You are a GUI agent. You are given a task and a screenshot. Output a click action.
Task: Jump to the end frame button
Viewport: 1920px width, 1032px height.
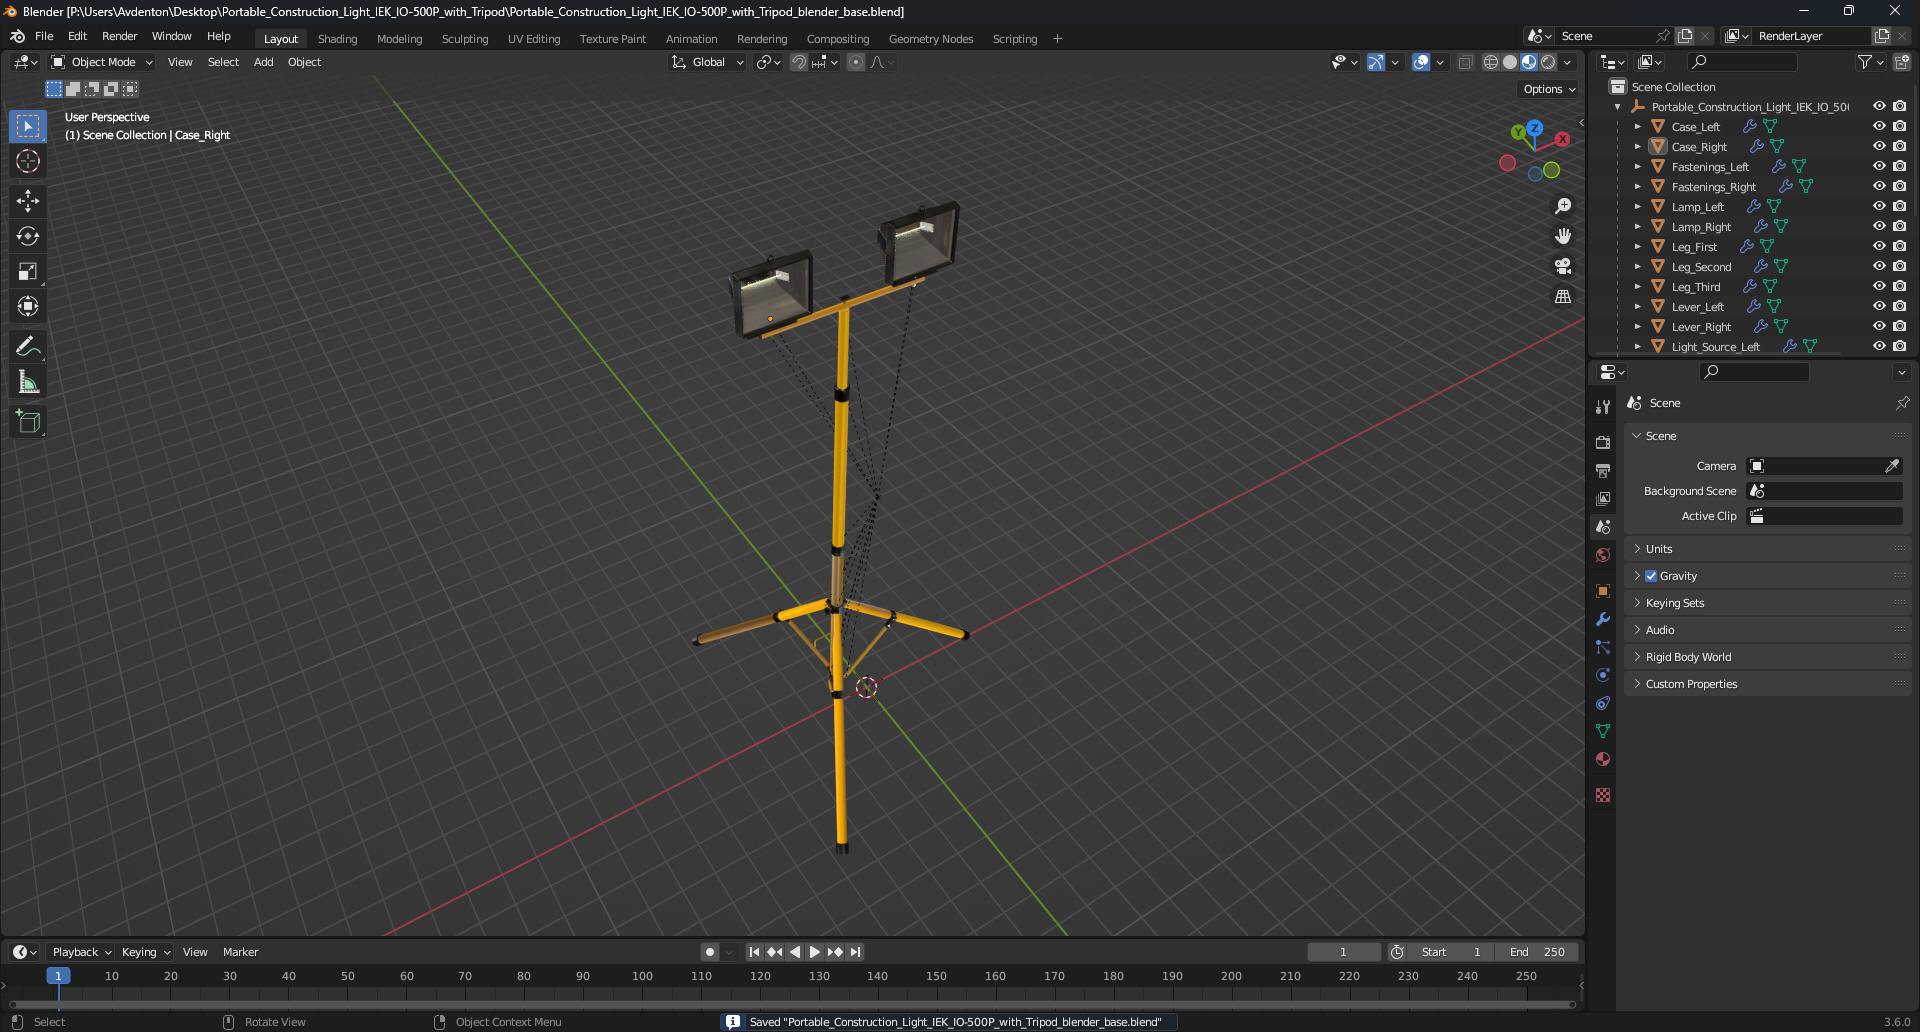(855, 952)
